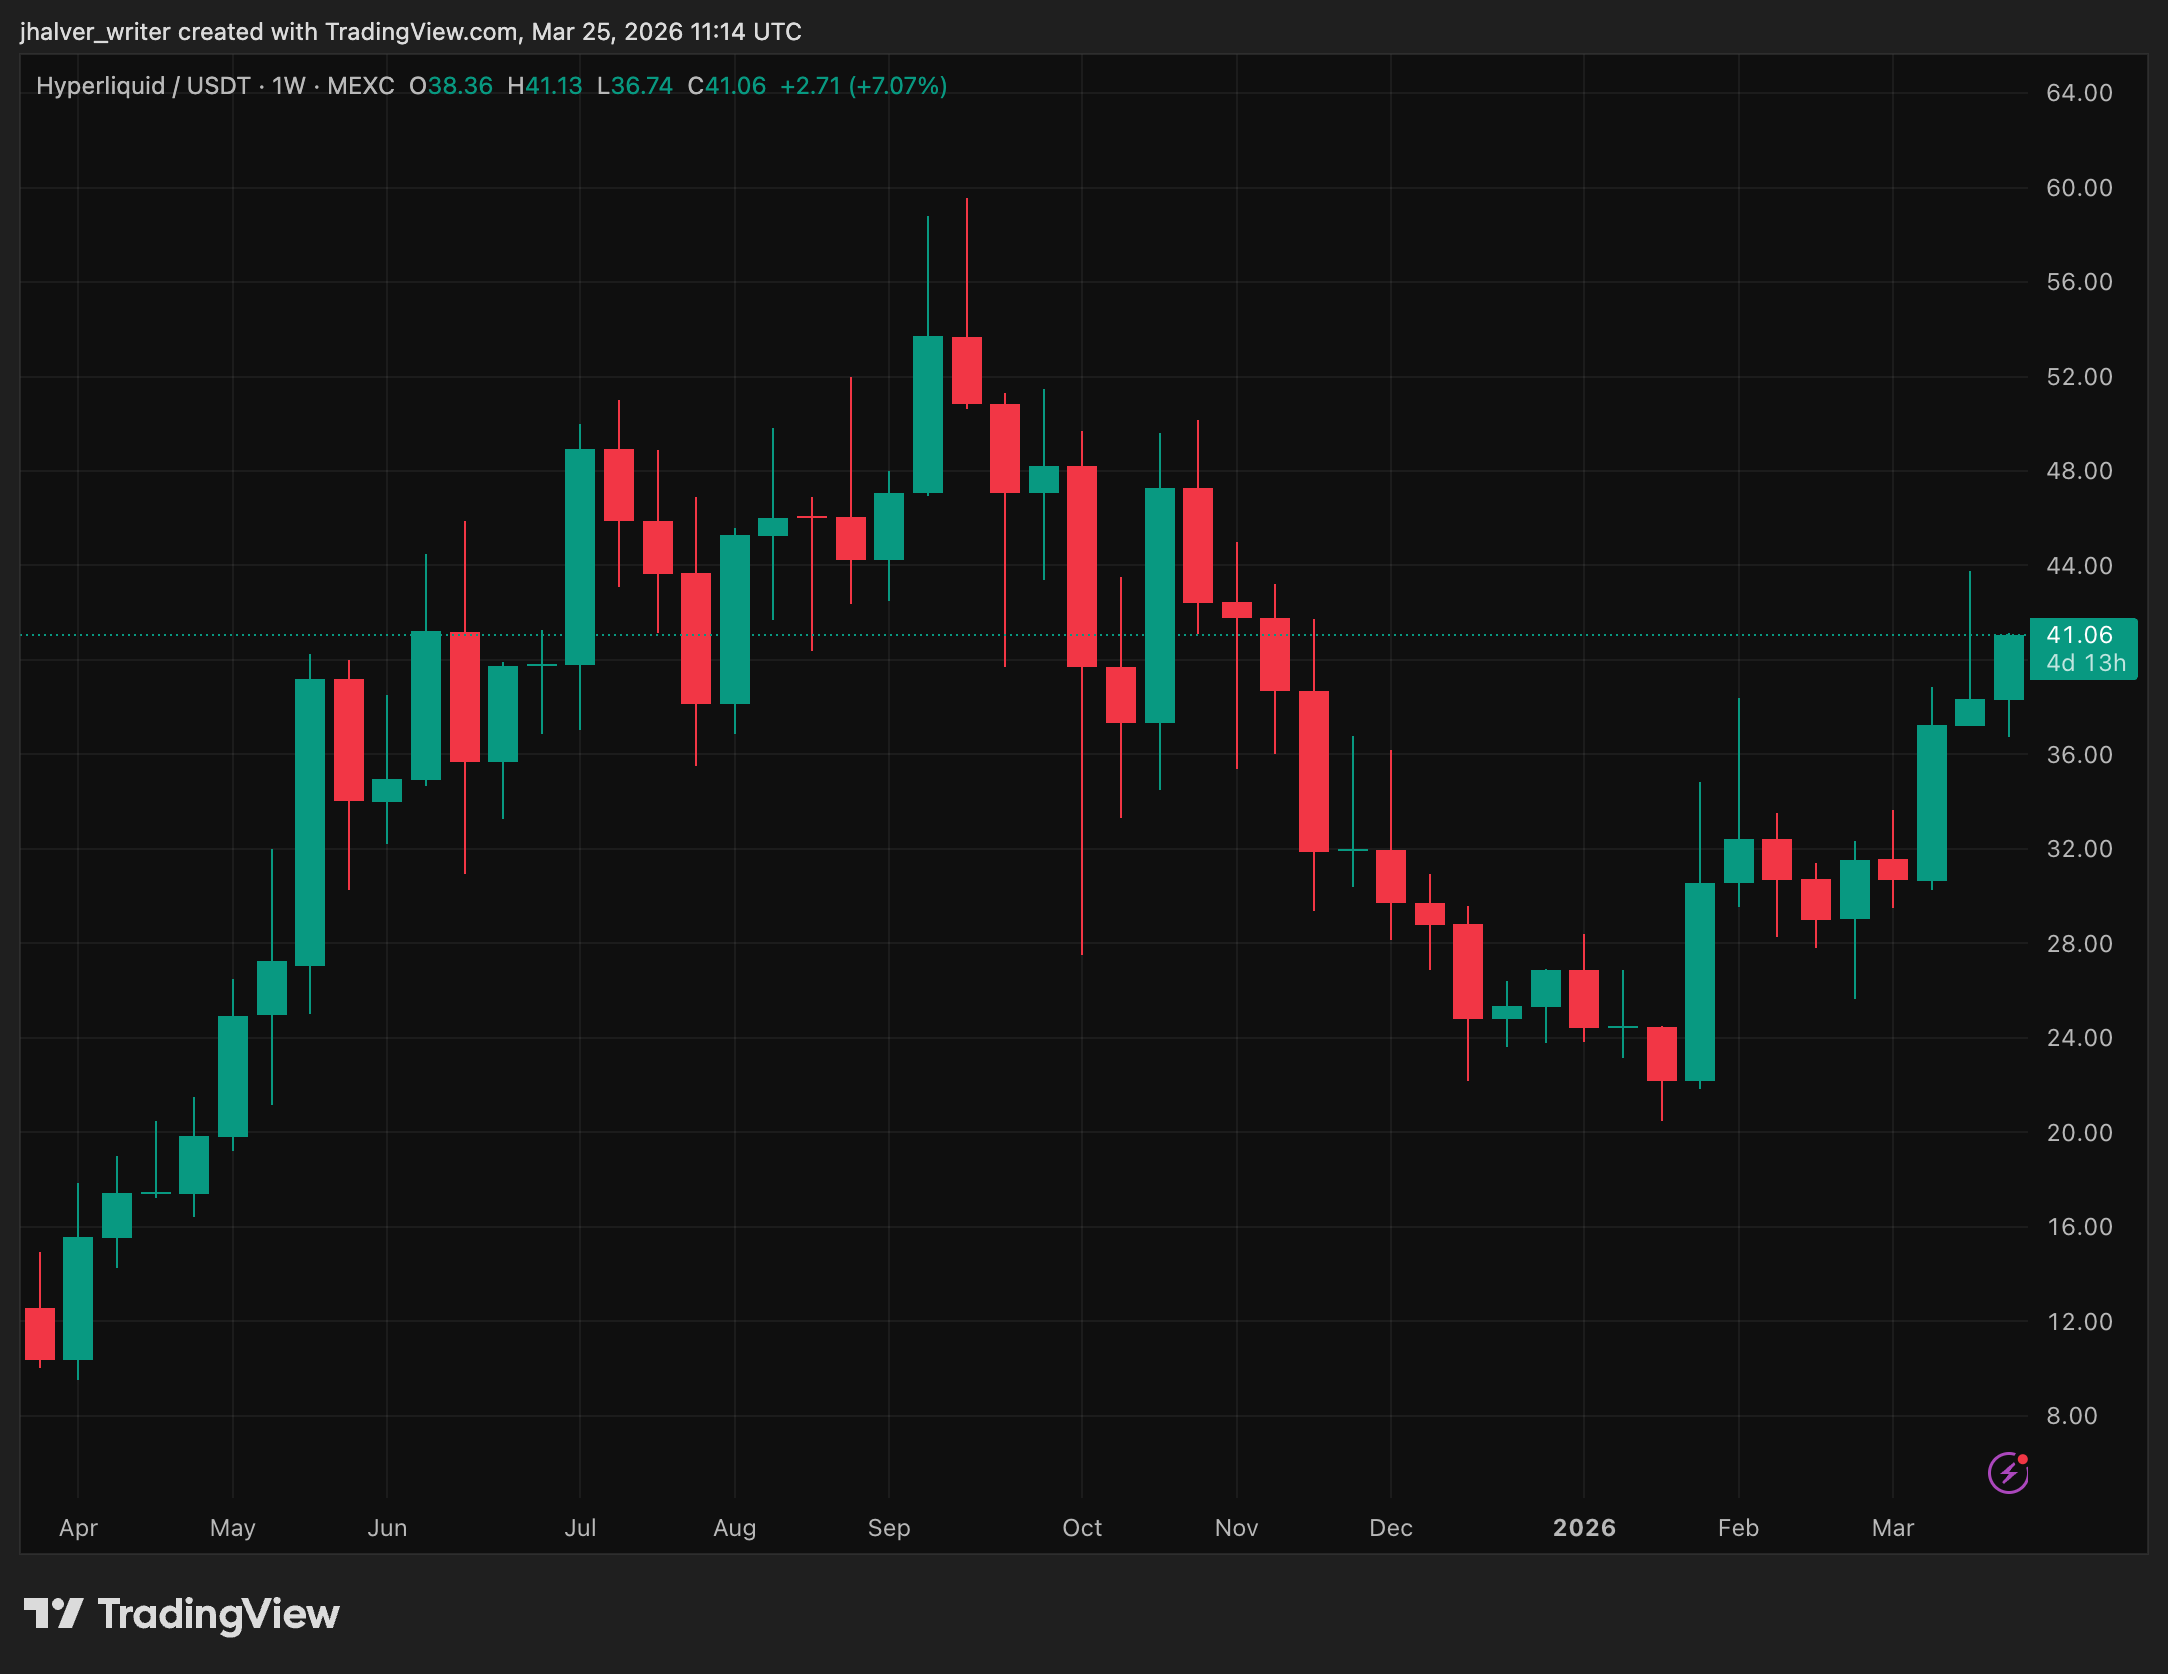Click the 8.00 price axis label
Image resolution: width=2168 pixels, height=1674 pixels.
pos(2072,1416)
